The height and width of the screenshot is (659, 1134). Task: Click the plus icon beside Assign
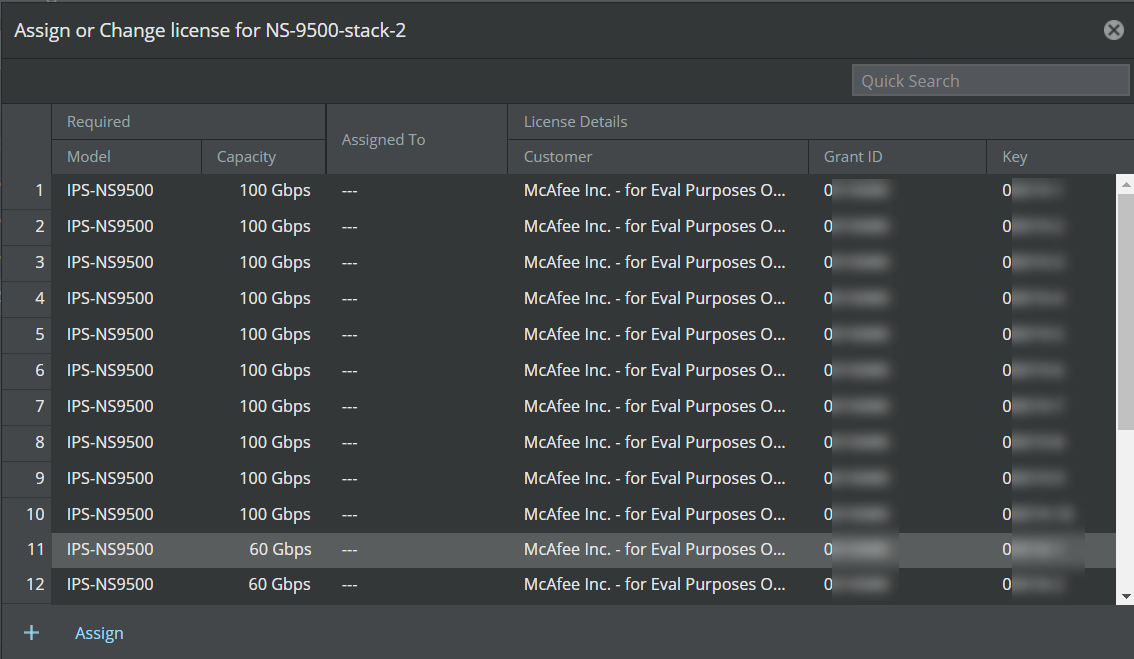(31, 633)
